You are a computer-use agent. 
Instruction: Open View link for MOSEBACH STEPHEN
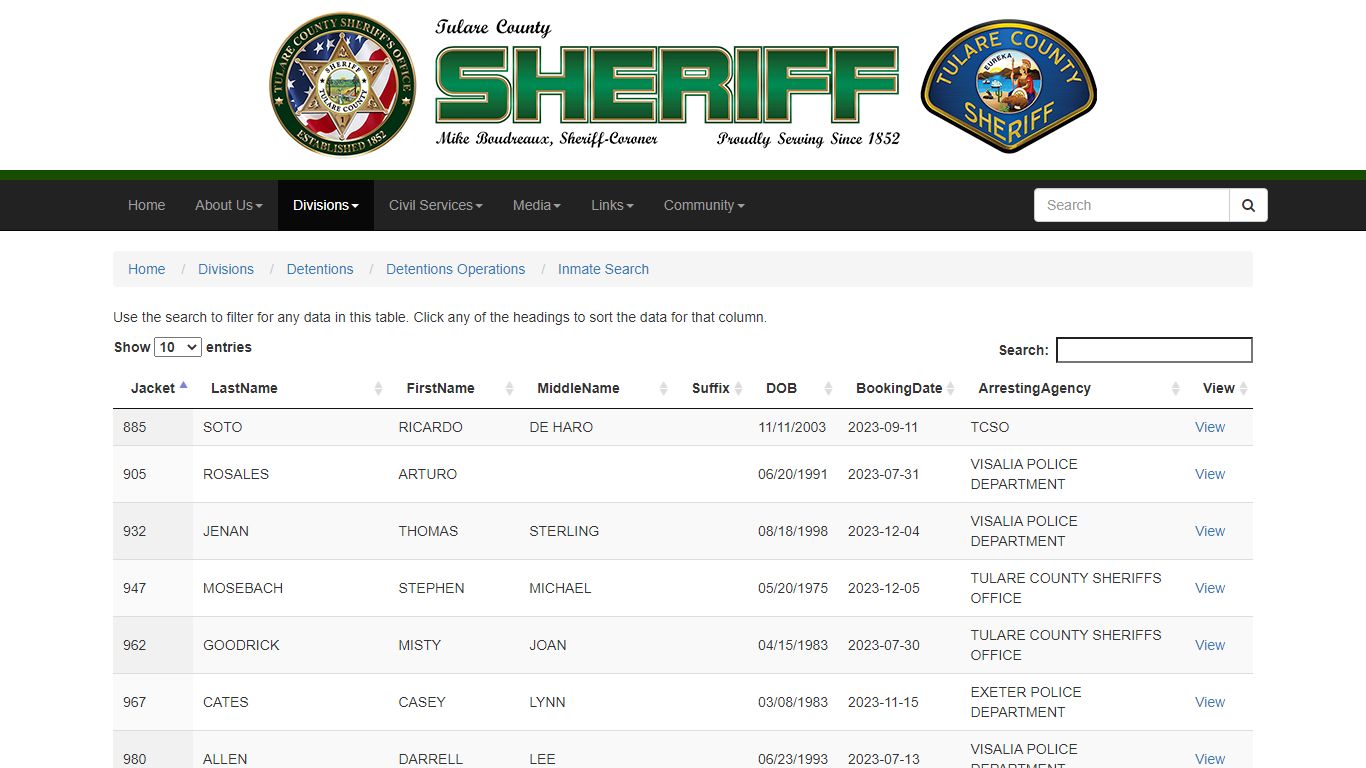pos(1210,588)
